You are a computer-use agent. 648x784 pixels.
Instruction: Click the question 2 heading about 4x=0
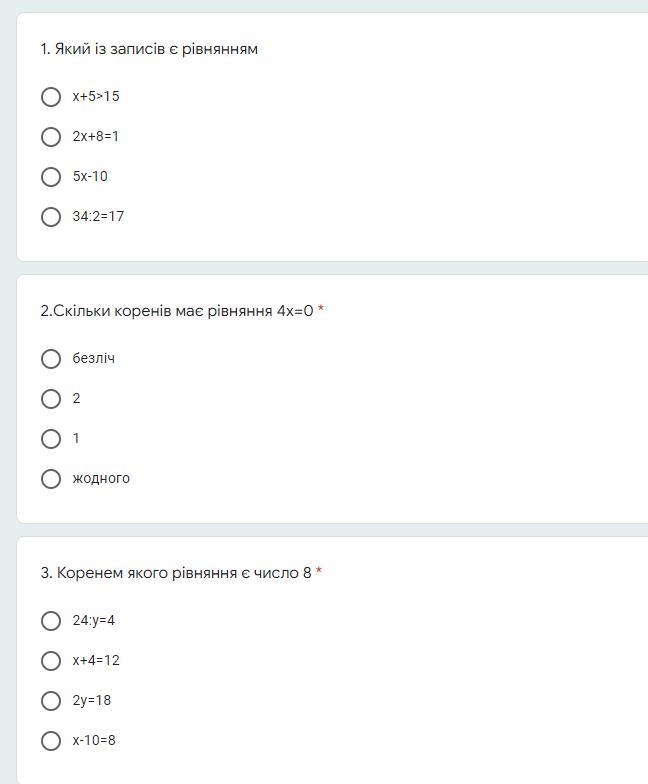pyautogui.click(x=177, y=311)
